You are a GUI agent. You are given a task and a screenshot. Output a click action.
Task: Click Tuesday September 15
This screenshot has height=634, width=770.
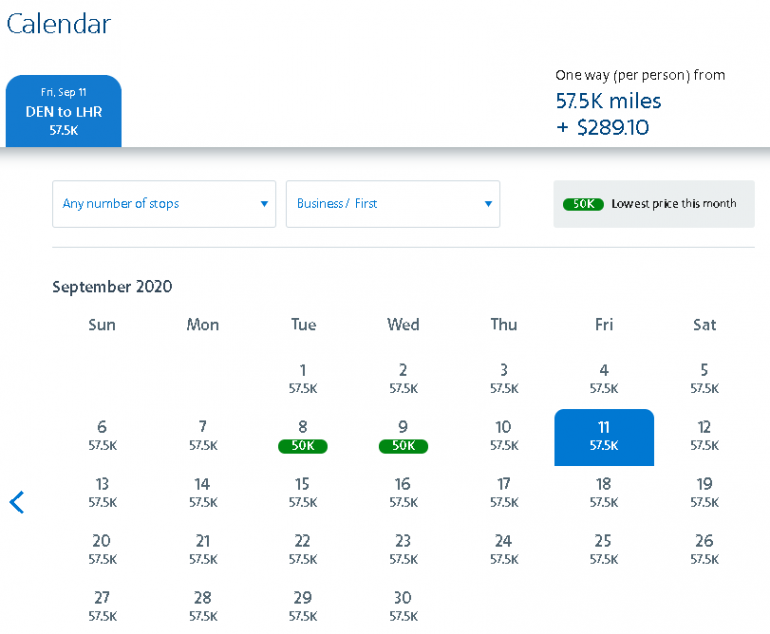pos(303,492)
